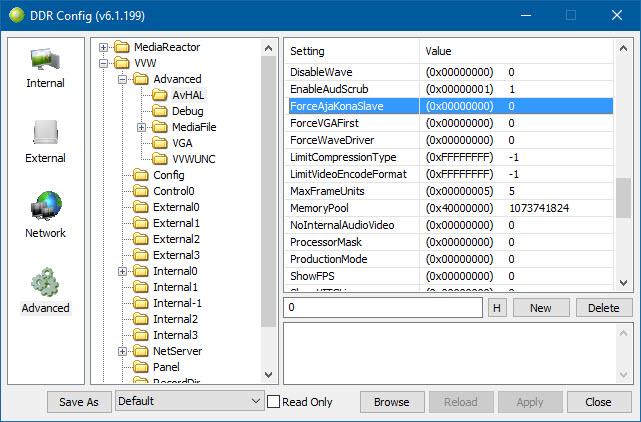Click the New setting button
The width and height of the screenshot is (641, 422).
click(541, 308)
